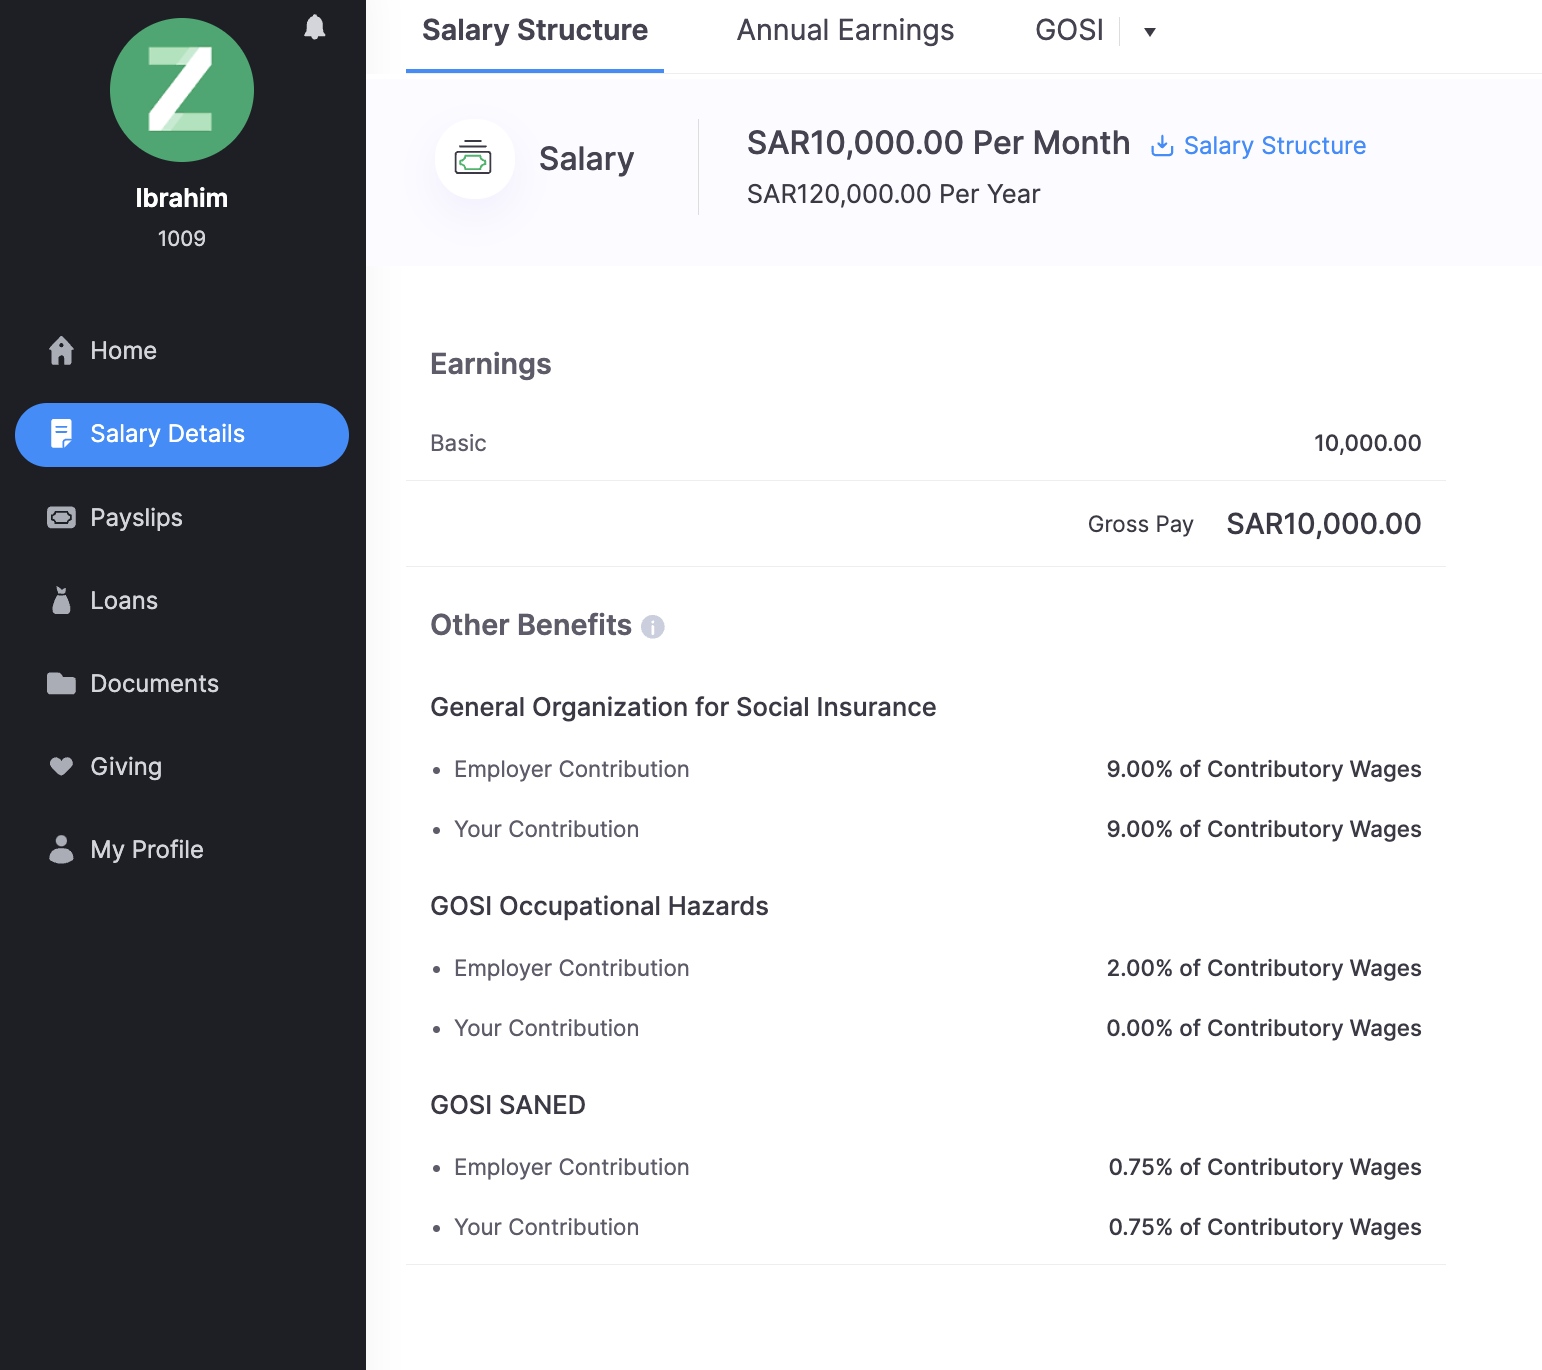Click the download icon beside Salary Structure
Viewport: 1542px width, 1370px height.
tap(1162, 146)
